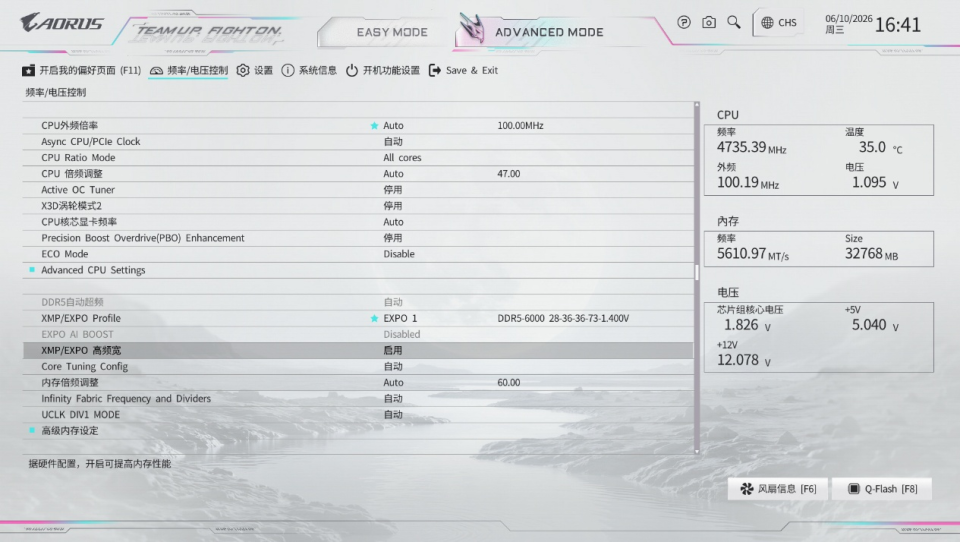The width and height of the screenshot is (960, 542).
Task: Click the 32768 MB size reading
Action: pos(871,254)
